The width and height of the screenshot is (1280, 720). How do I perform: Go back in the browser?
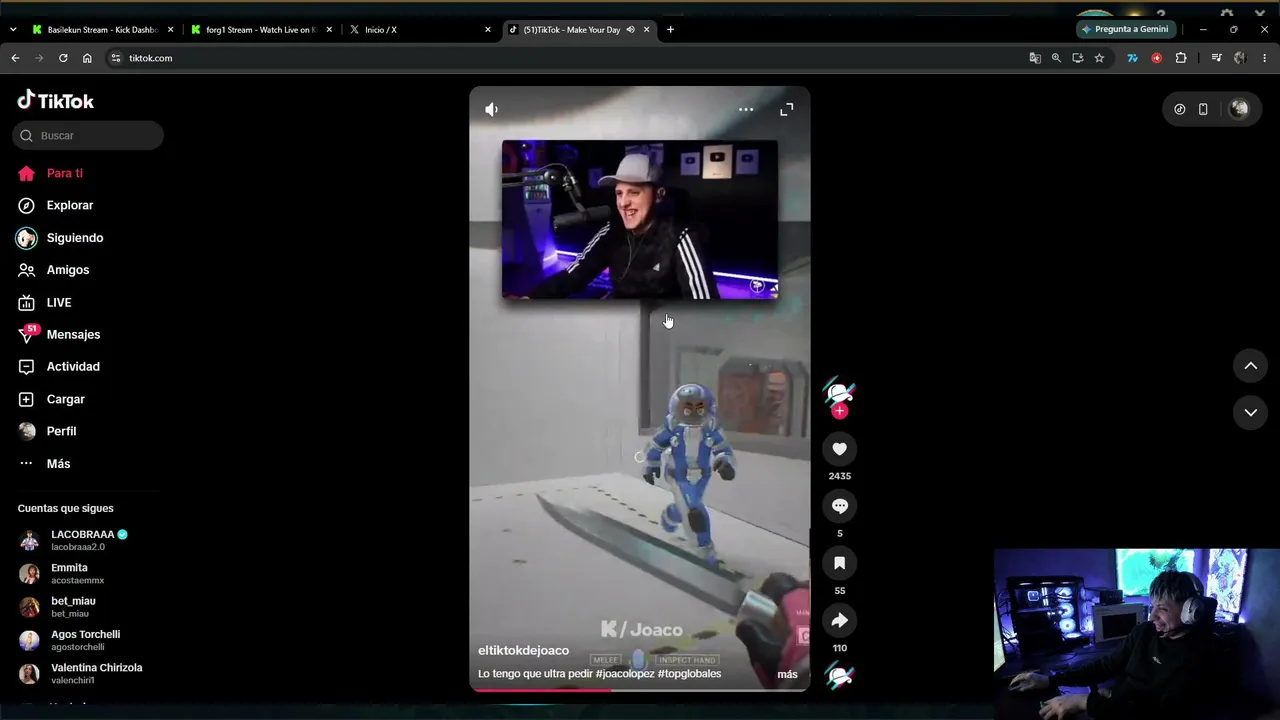pos(15,58)
